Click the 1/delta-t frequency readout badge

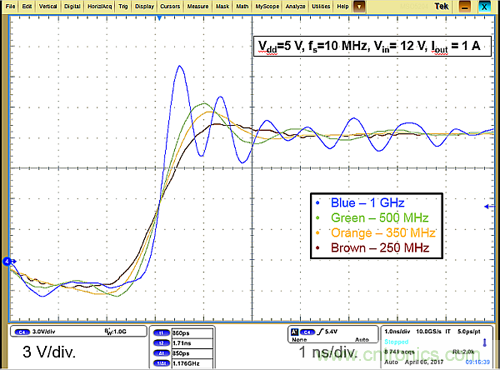point(161,363)
